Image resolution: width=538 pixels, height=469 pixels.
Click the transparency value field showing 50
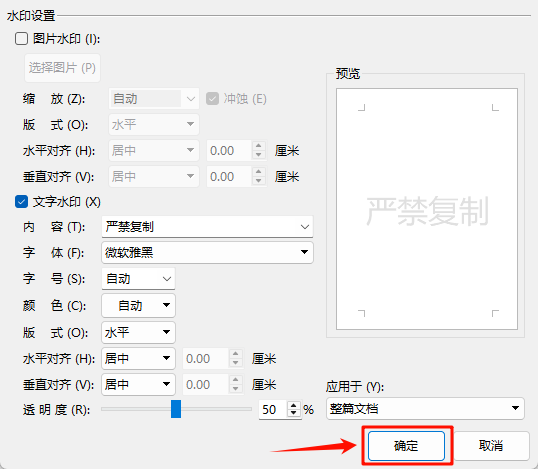click(x=273, y=409)
